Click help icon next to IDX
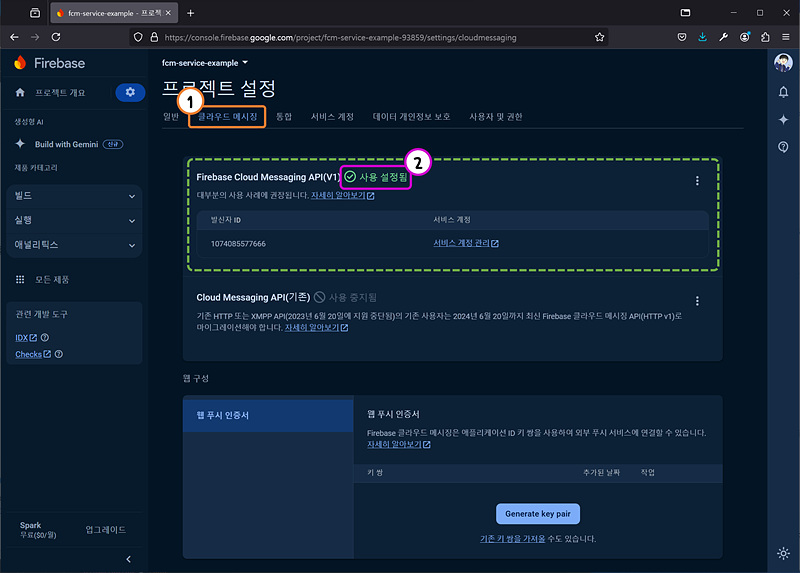800x573 pixels. pos(45,337)
